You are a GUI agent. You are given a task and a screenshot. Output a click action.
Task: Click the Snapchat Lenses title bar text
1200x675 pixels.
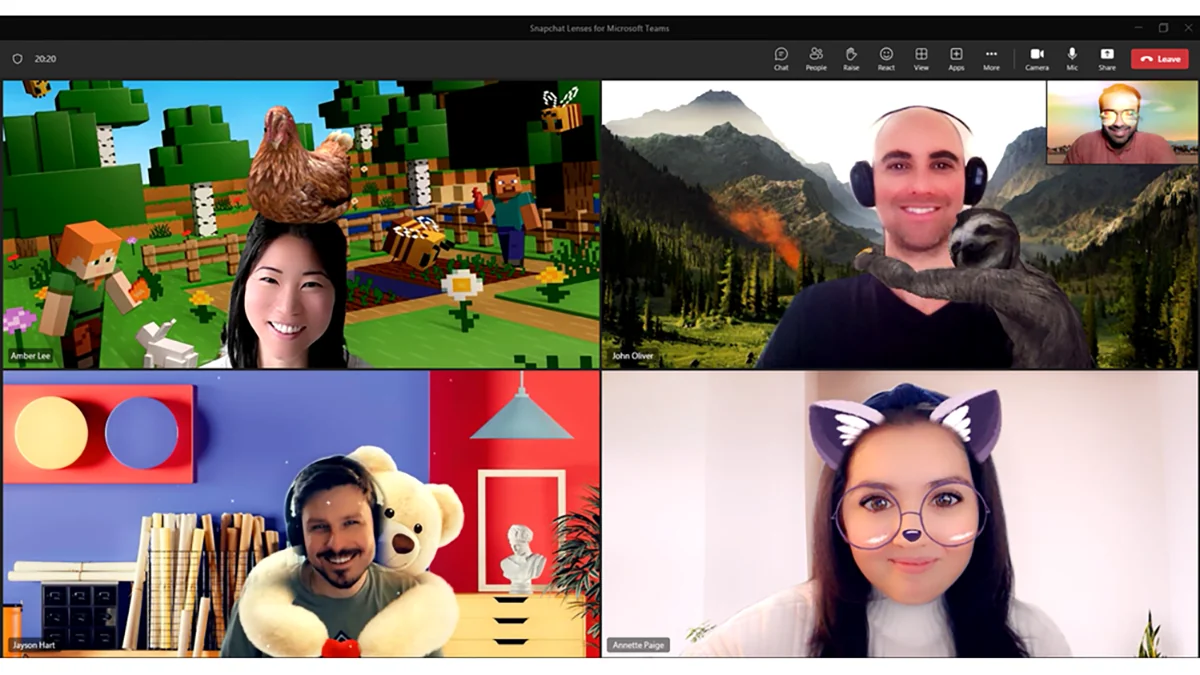point(600,29)
